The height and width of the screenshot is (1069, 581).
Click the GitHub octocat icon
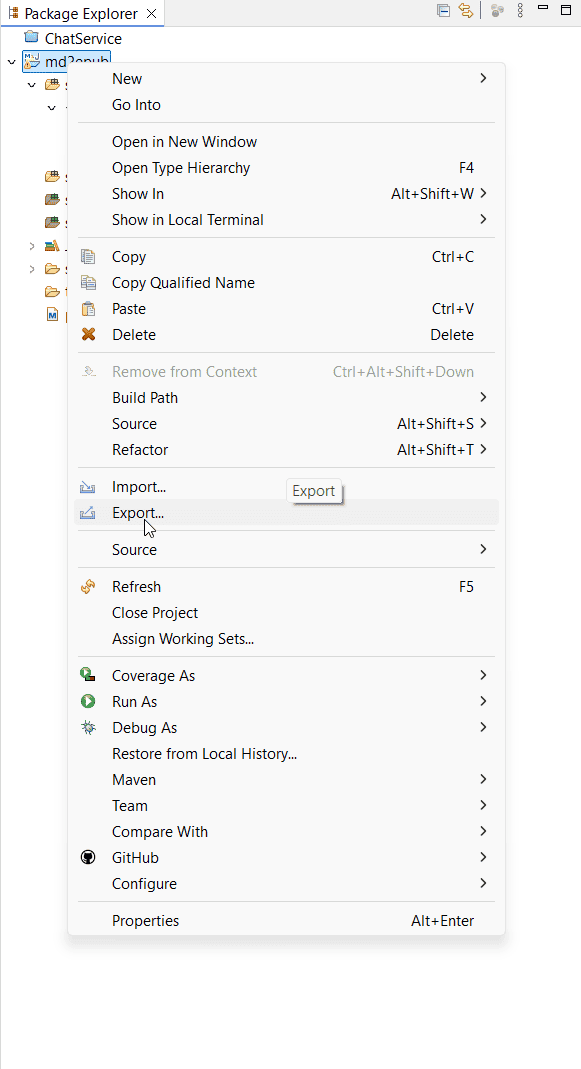pos(88,858)
